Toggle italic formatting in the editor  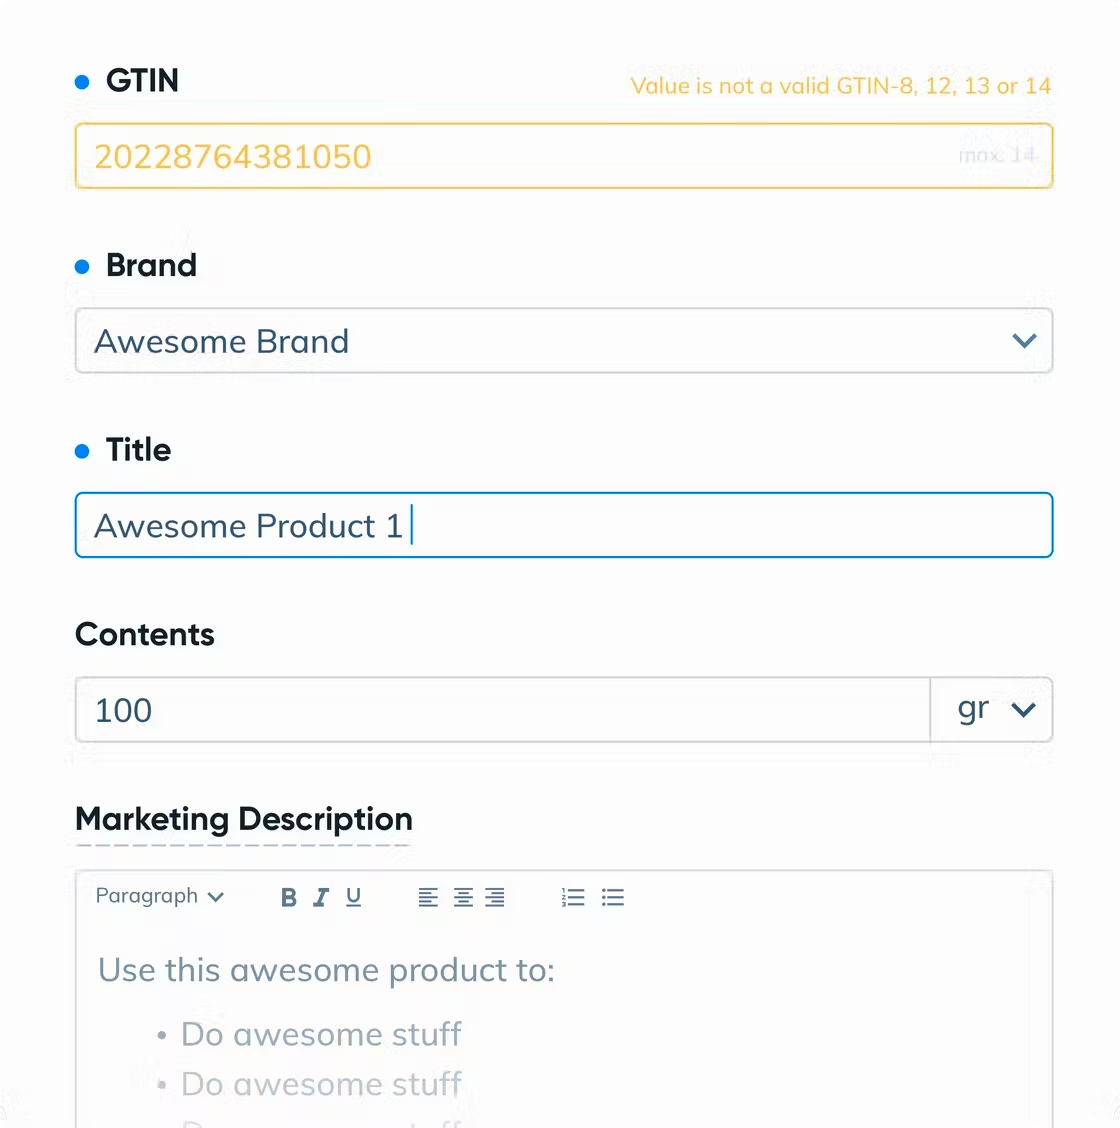click(x=321, y=897)
